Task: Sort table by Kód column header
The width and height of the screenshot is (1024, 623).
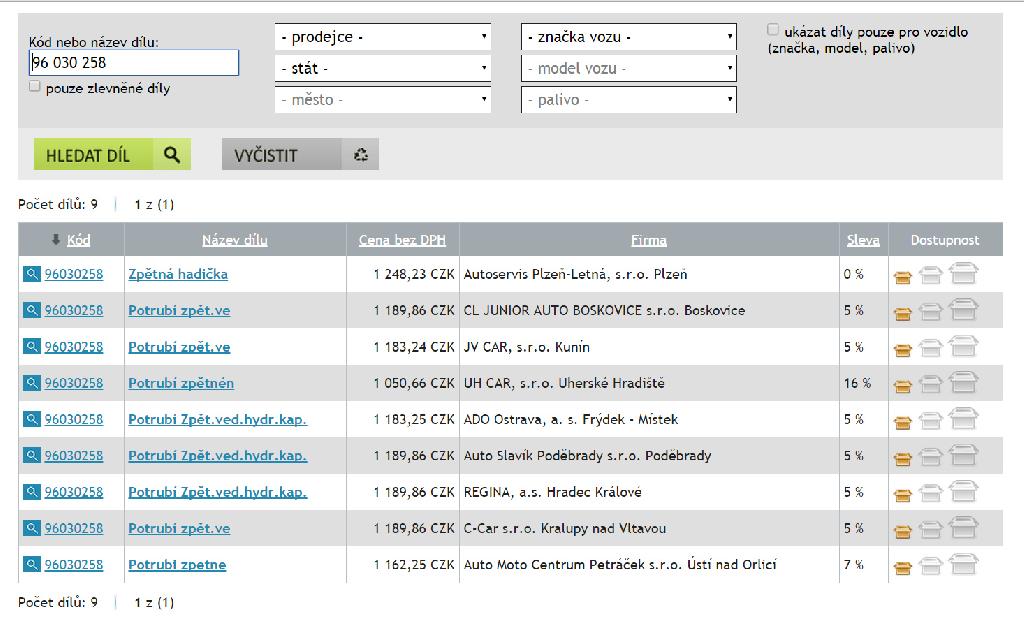Action: (78, 240)
